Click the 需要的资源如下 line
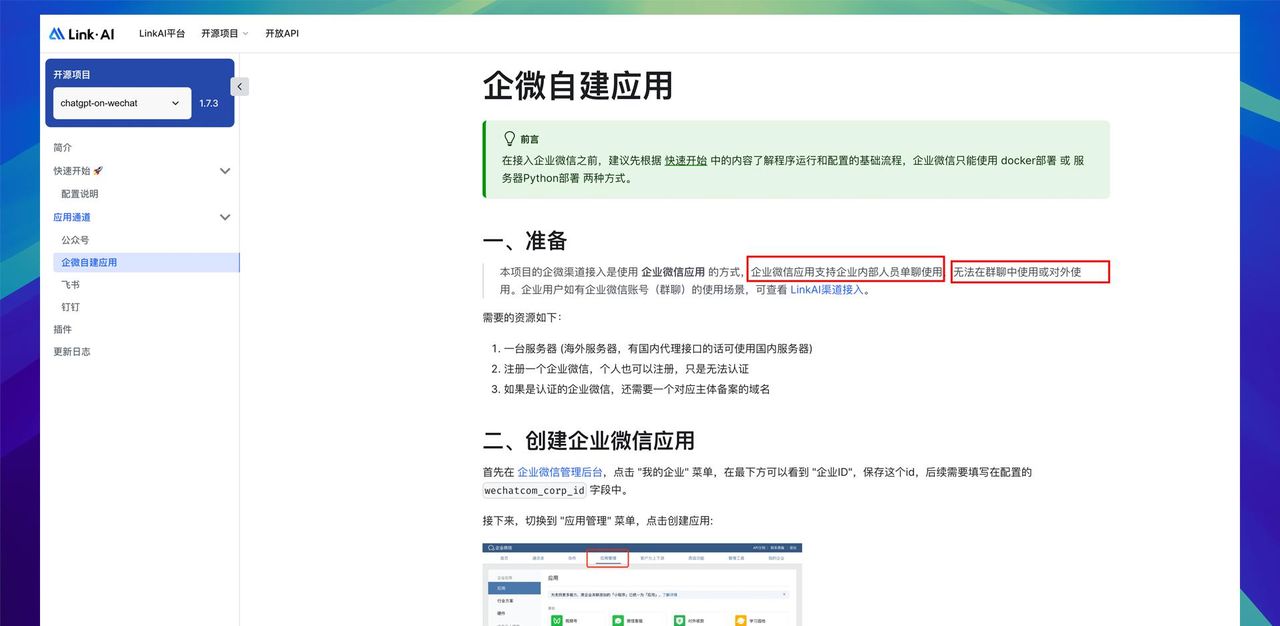1280x626 pixels. coord(522,317)
